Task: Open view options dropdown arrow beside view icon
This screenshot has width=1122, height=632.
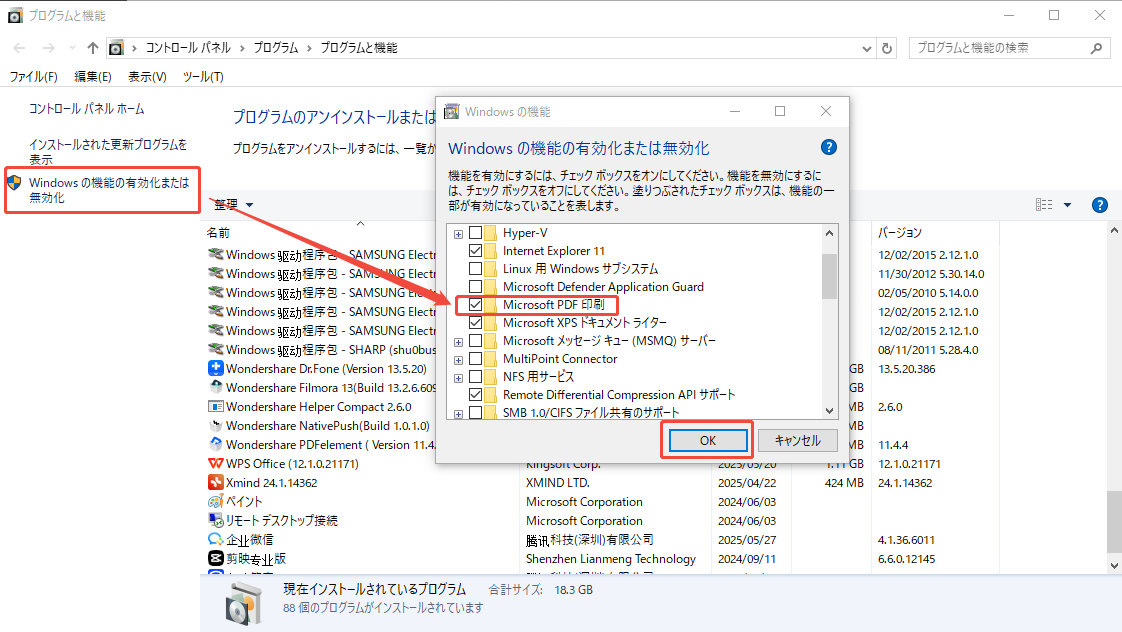Action: pyautogui.click(x=1068, y=205)
